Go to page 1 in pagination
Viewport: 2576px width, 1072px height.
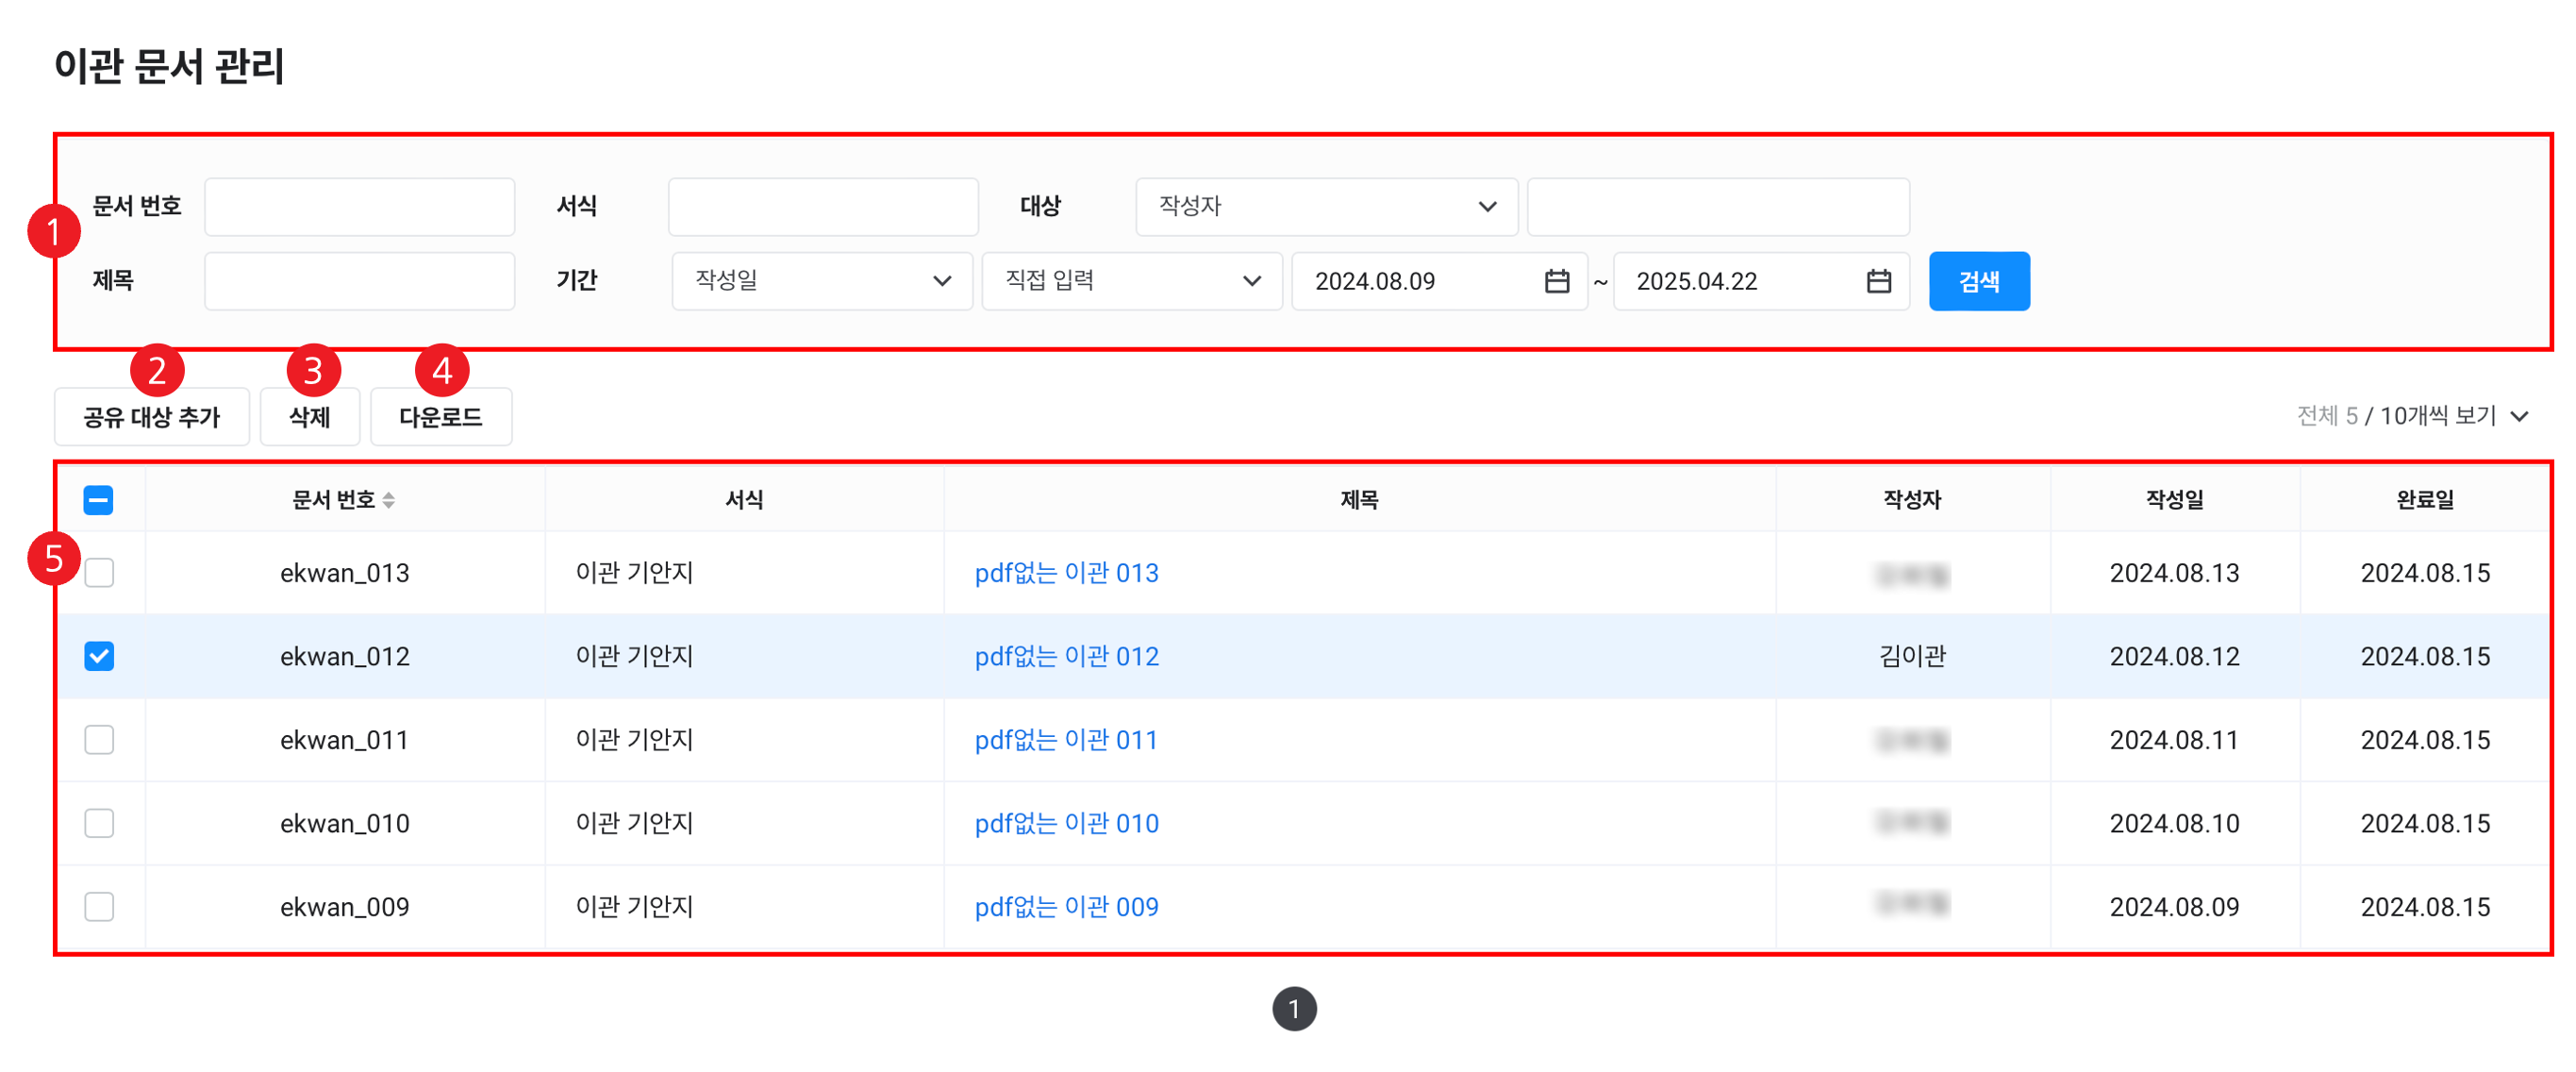click(1293, 1009)
